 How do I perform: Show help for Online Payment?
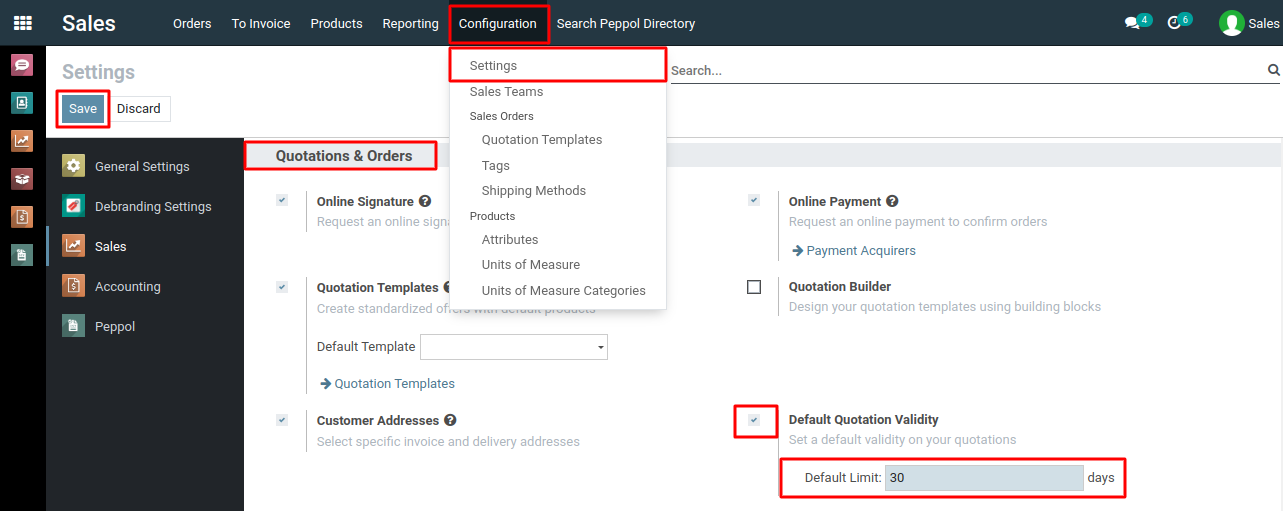click(892, 201)
